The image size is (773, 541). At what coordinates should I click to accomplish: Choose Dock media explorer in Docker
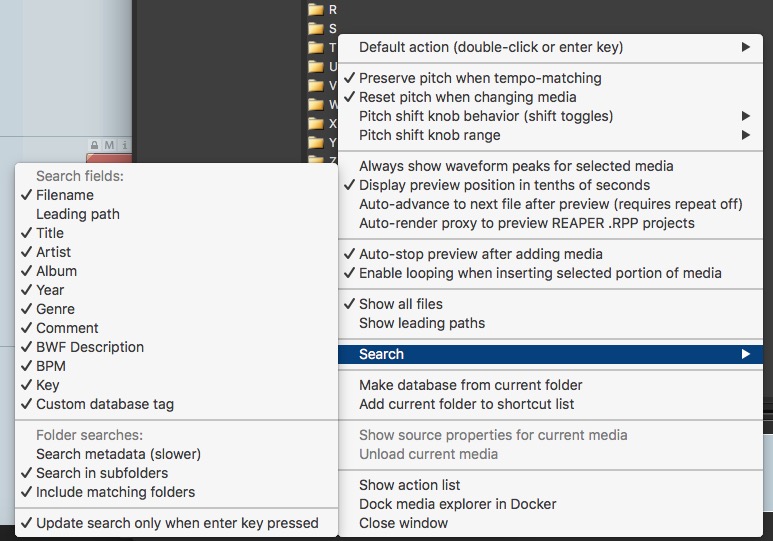click(457, 504)
